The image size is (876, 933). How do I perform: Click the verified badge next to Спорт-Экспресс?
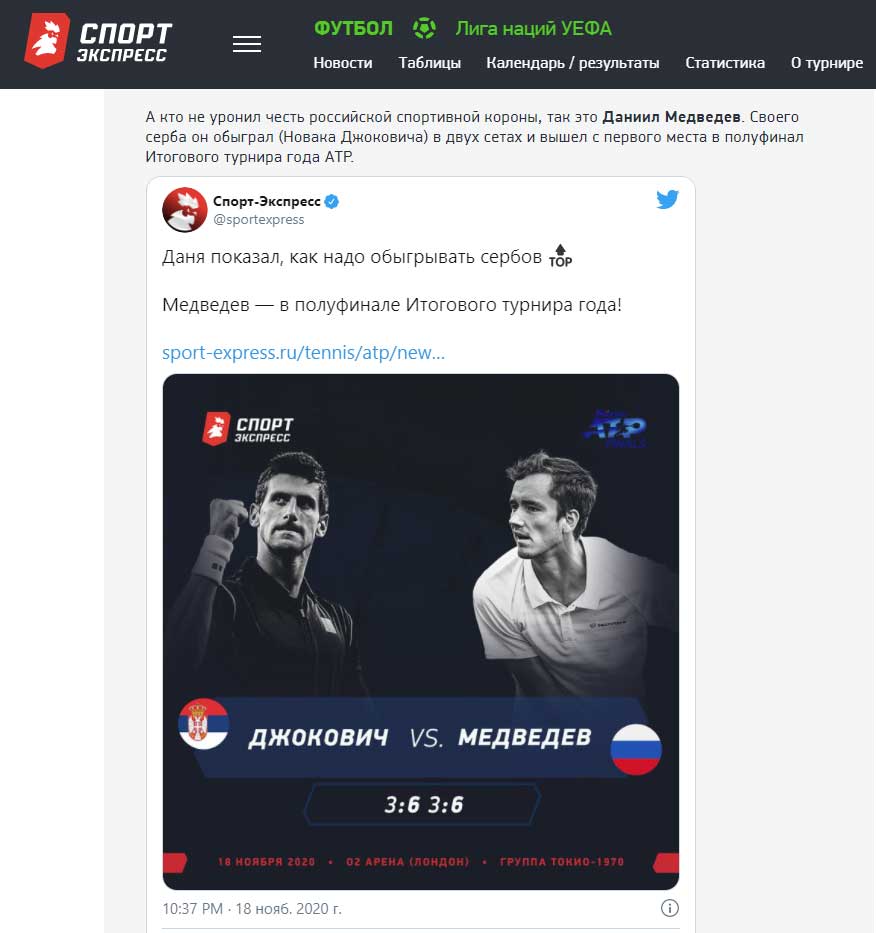point(332,202)
